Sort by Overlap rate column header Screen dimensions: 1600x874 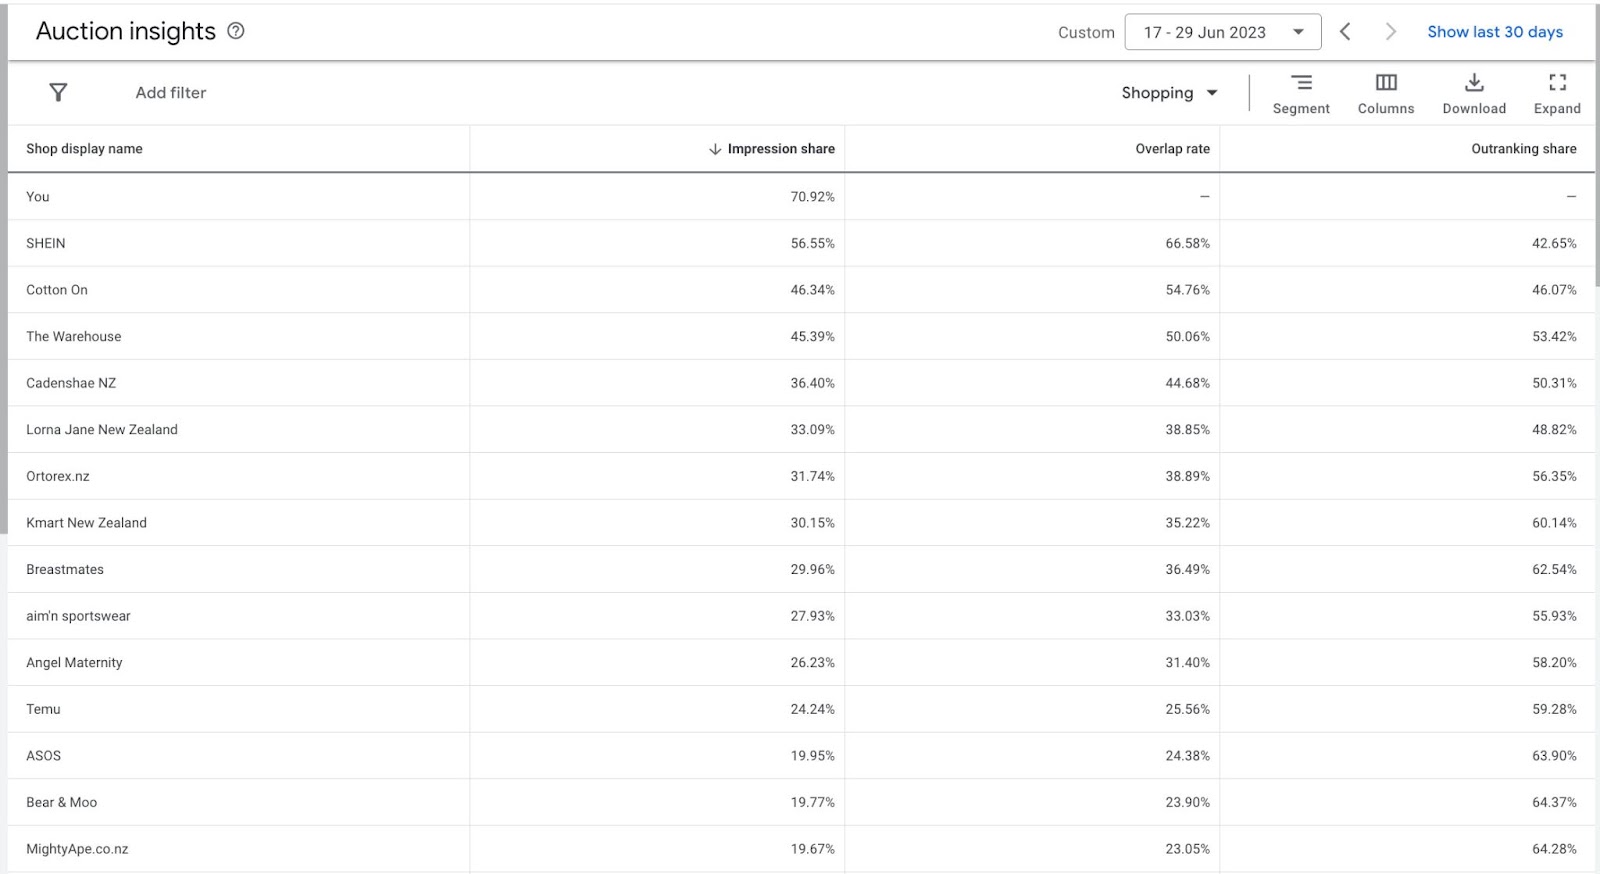tap(1172, 149)
